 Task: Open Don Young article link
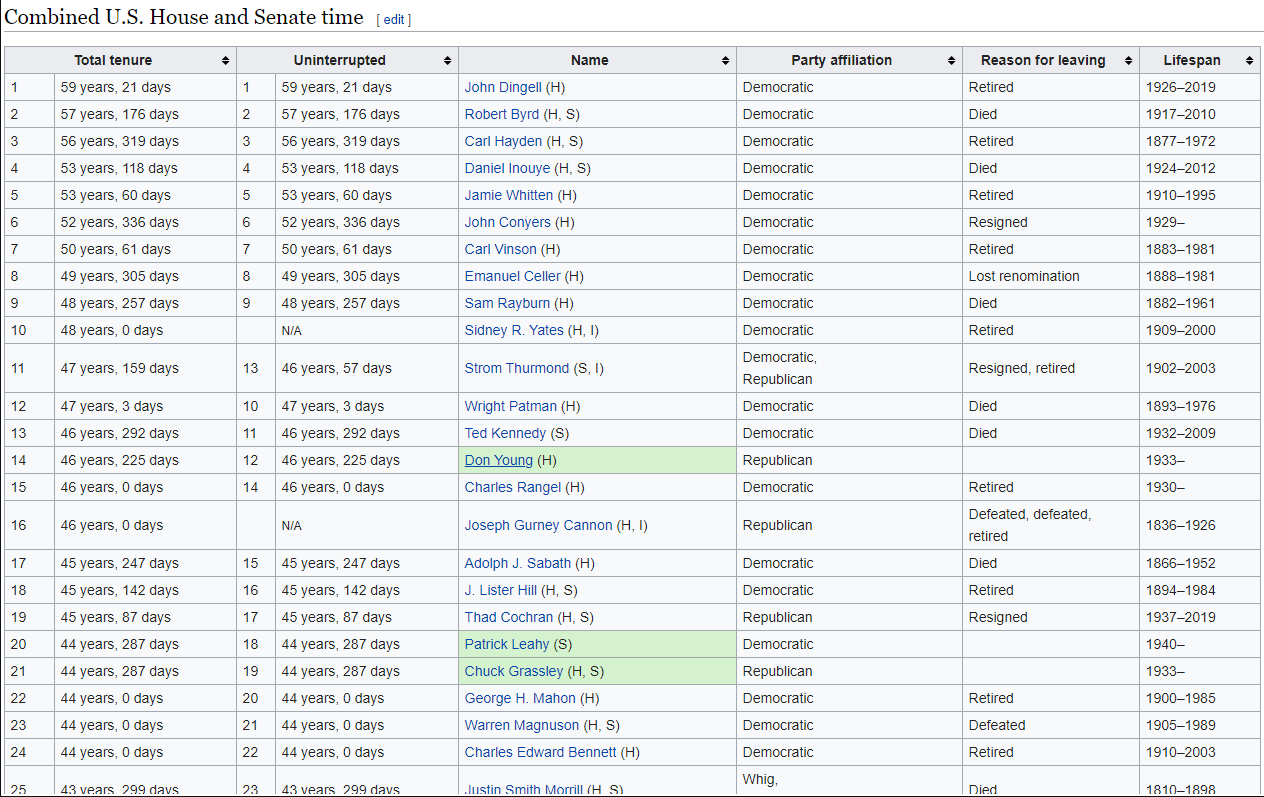tap(499, 460)
